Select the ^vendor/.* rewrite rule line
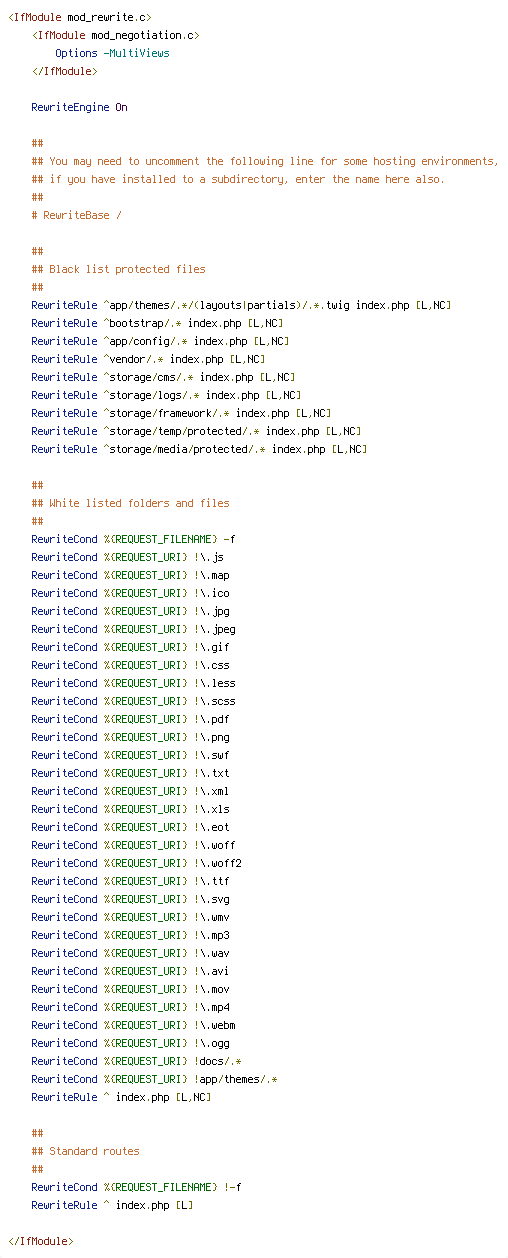 148,359
